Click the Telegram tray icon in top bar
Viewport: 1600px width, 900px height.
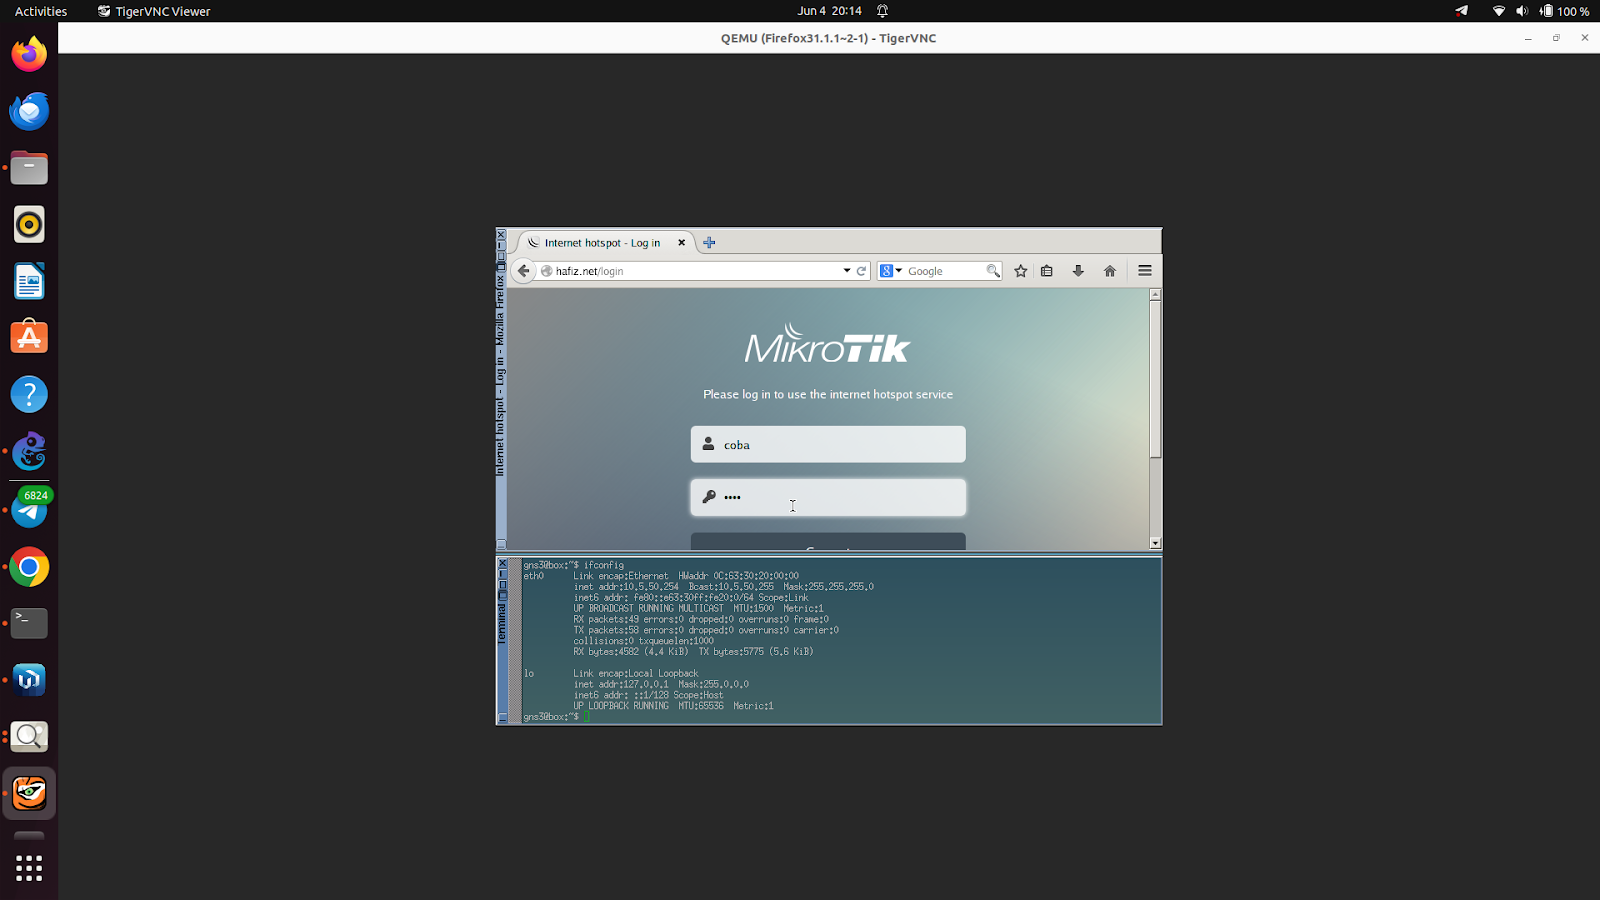click(x=1461, y=11)
